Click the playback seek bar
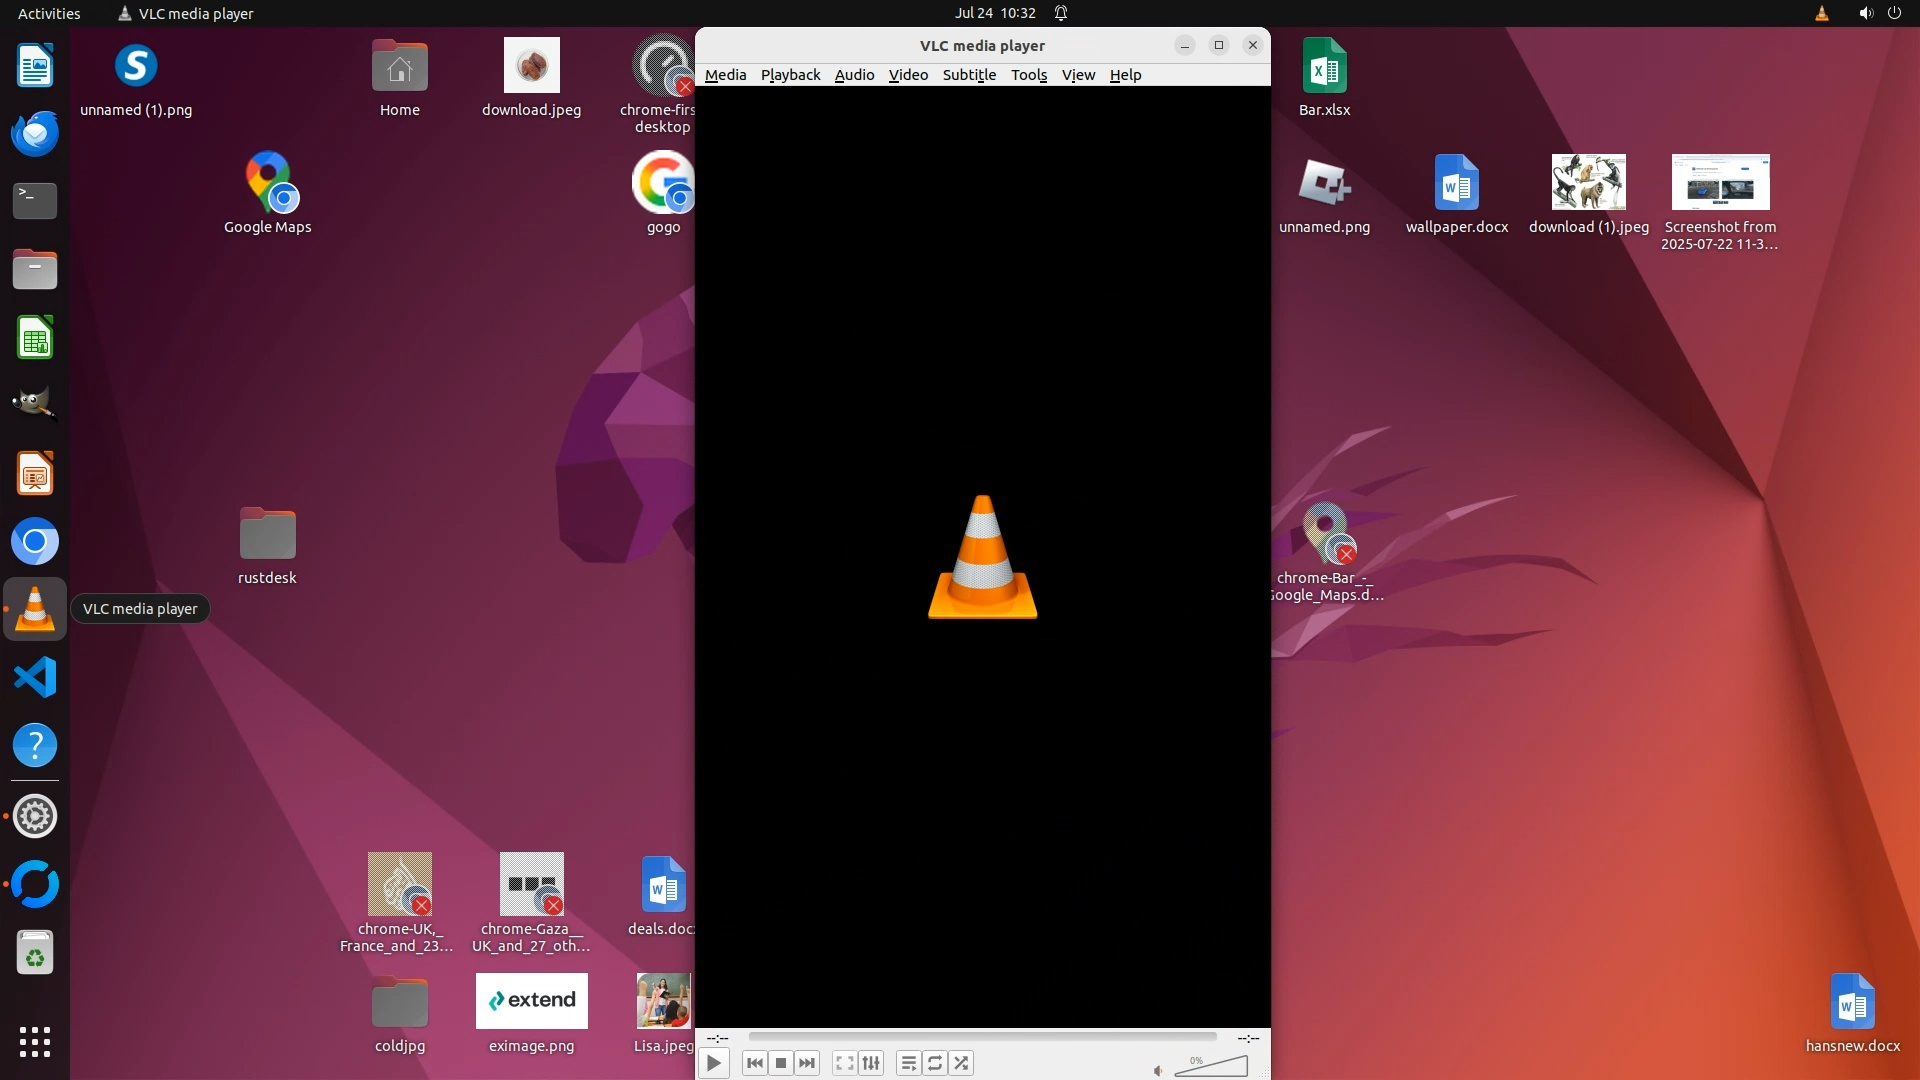 (x=982, y=1037)
